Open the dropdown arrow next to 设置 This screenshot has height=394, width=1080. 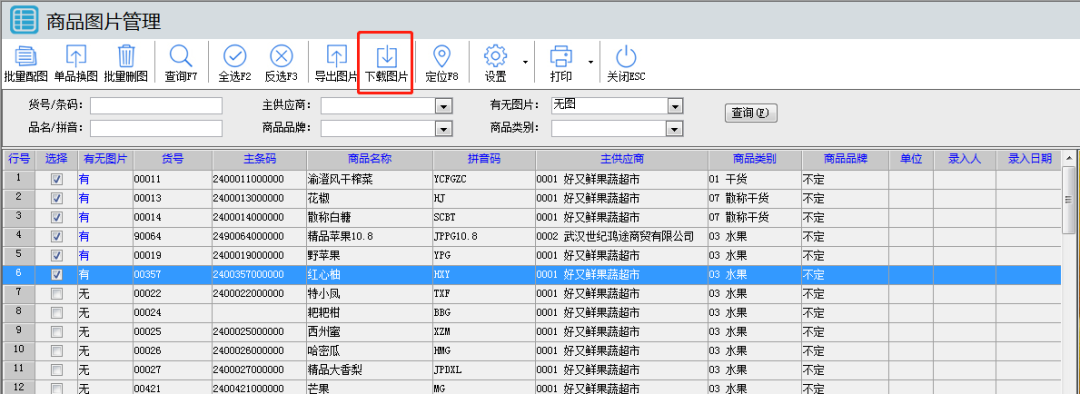point(525,63)
